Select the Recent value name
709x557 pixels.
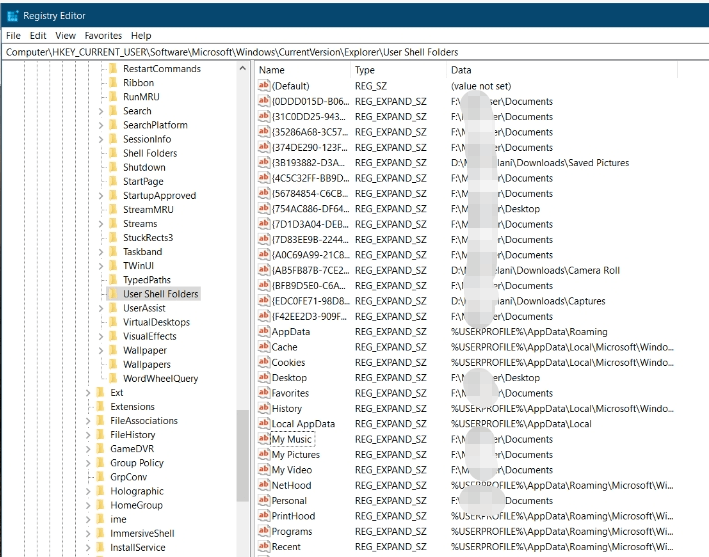point(286,547)
